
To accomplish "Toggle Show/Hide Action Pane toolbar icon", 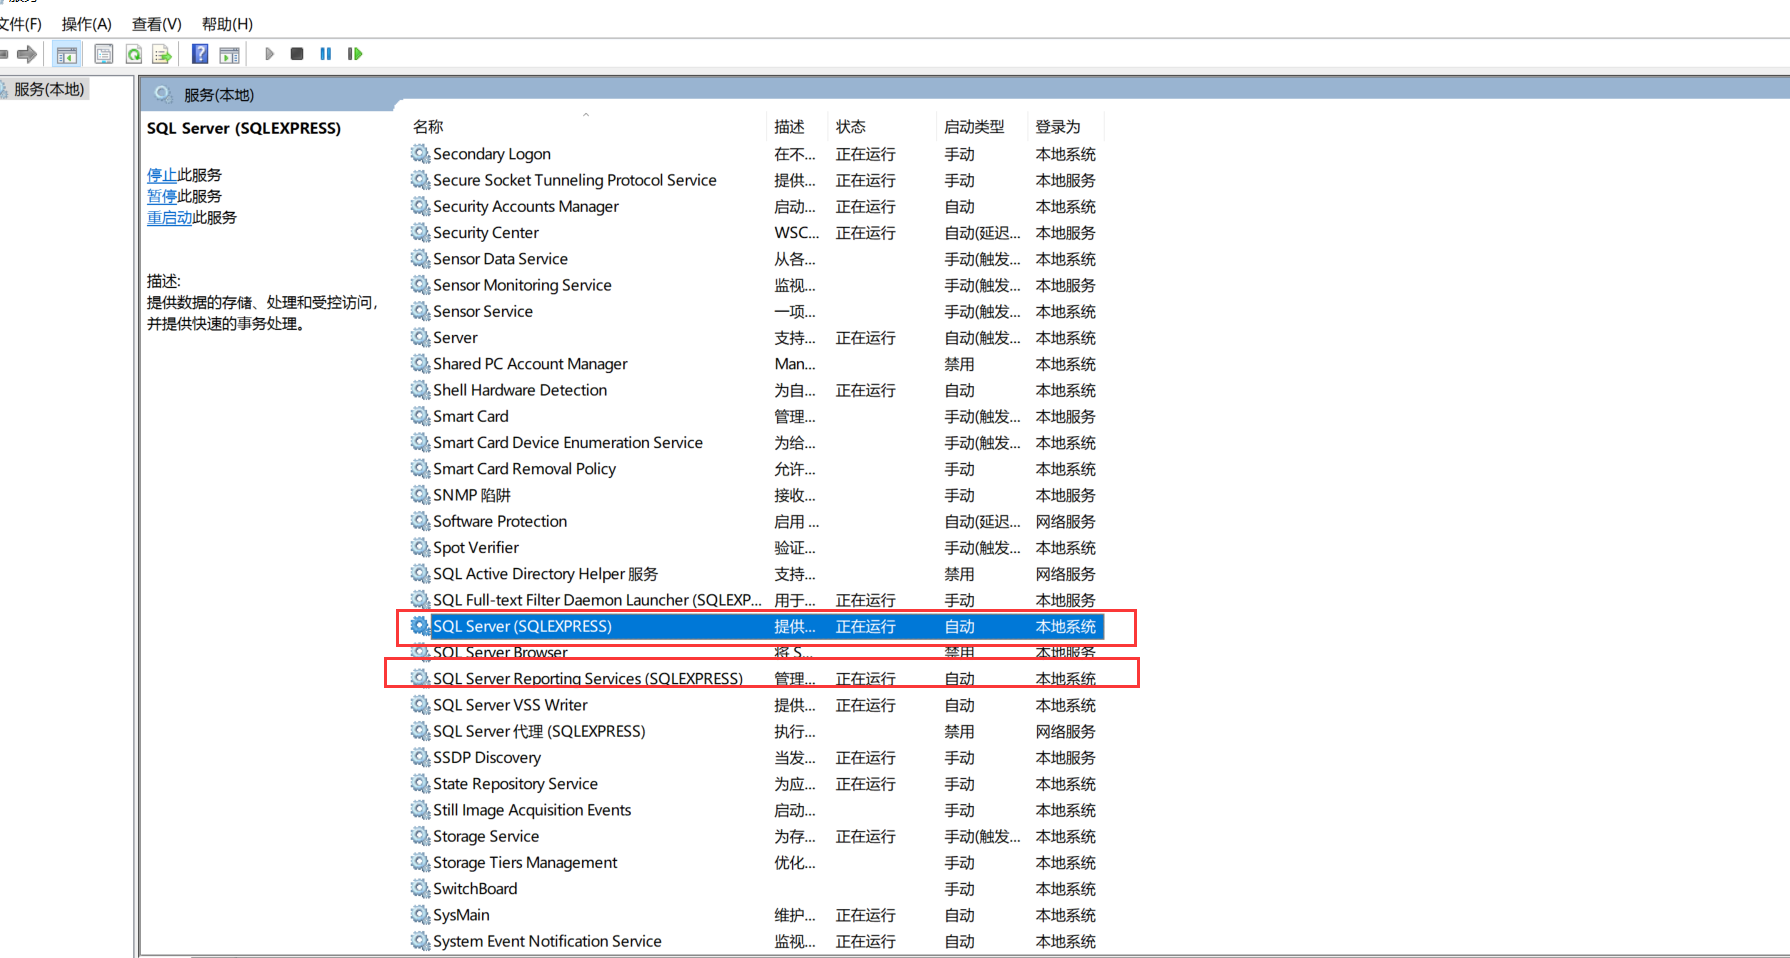I will click(x=230, y=54).
